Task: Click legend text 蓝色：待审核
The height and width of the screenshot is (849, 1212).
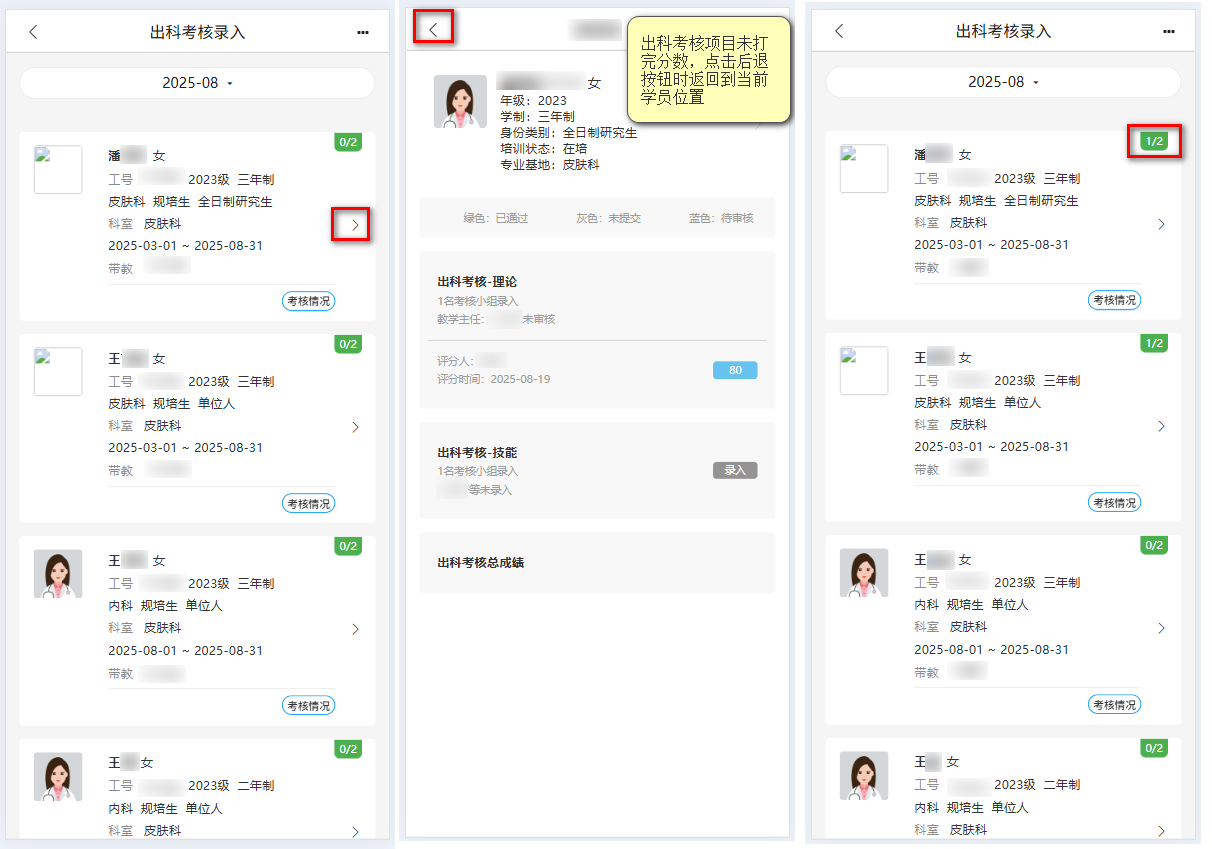Action: [x=721, y=217]
